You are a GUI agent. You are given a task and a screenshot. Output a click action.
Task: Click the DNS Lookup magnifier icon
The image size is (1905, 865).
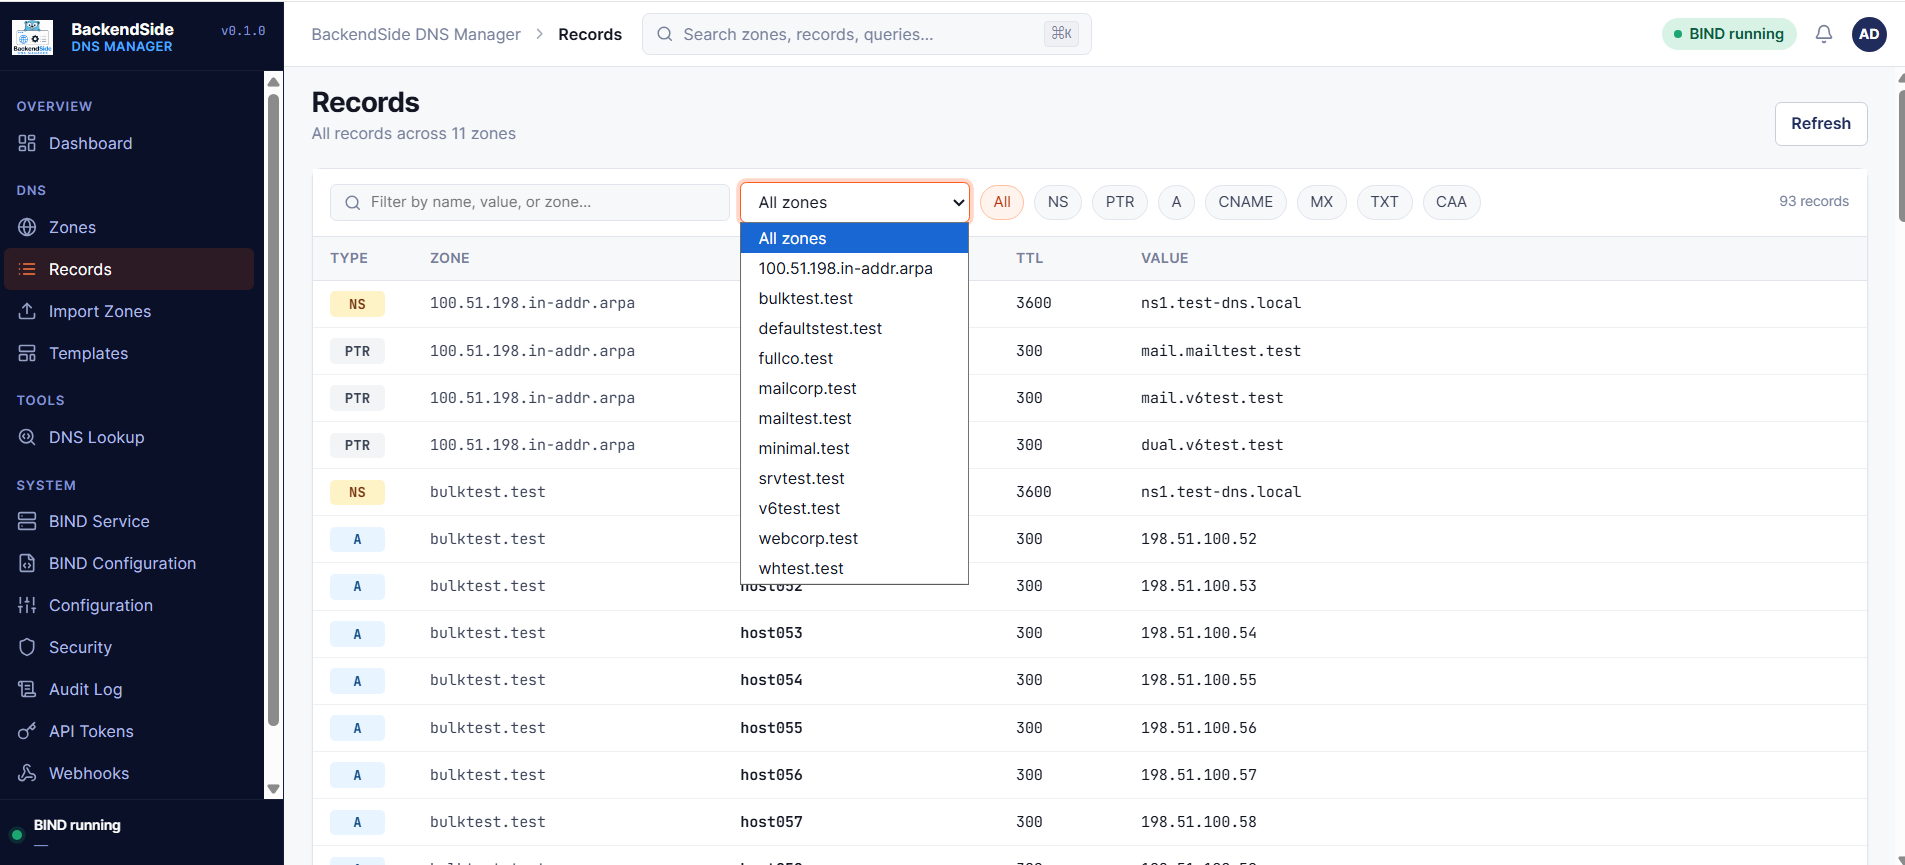tap(27, 437)
